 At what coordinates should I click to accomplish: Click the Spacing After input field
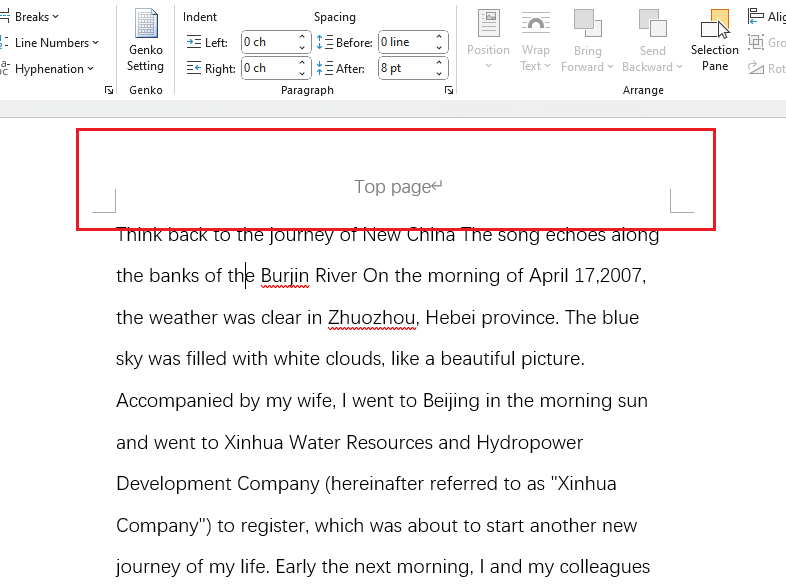coord(407,68)
